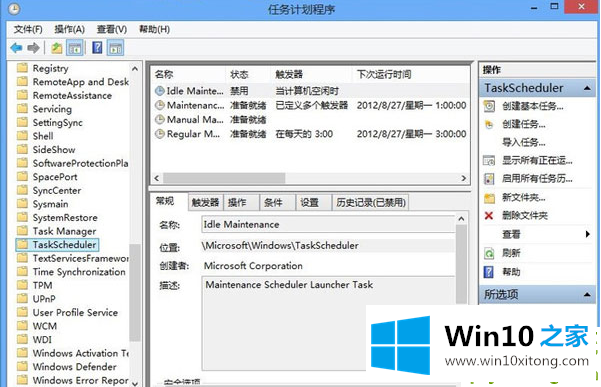
Task: Select the Maintenance Configurator task row
Action: [x=310, y=105]
